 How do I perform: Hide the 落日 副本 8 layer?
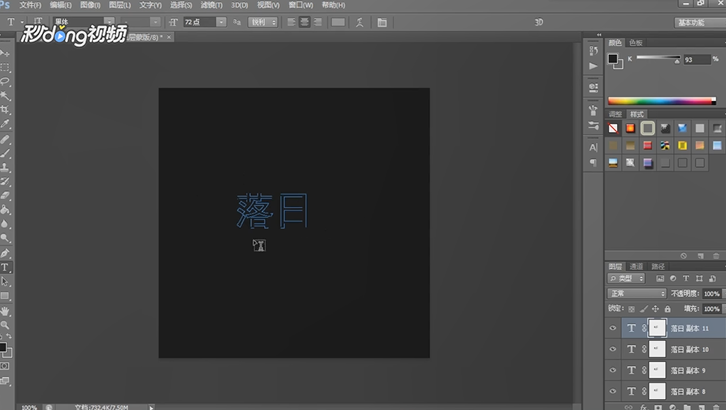[x=613, y=391]
